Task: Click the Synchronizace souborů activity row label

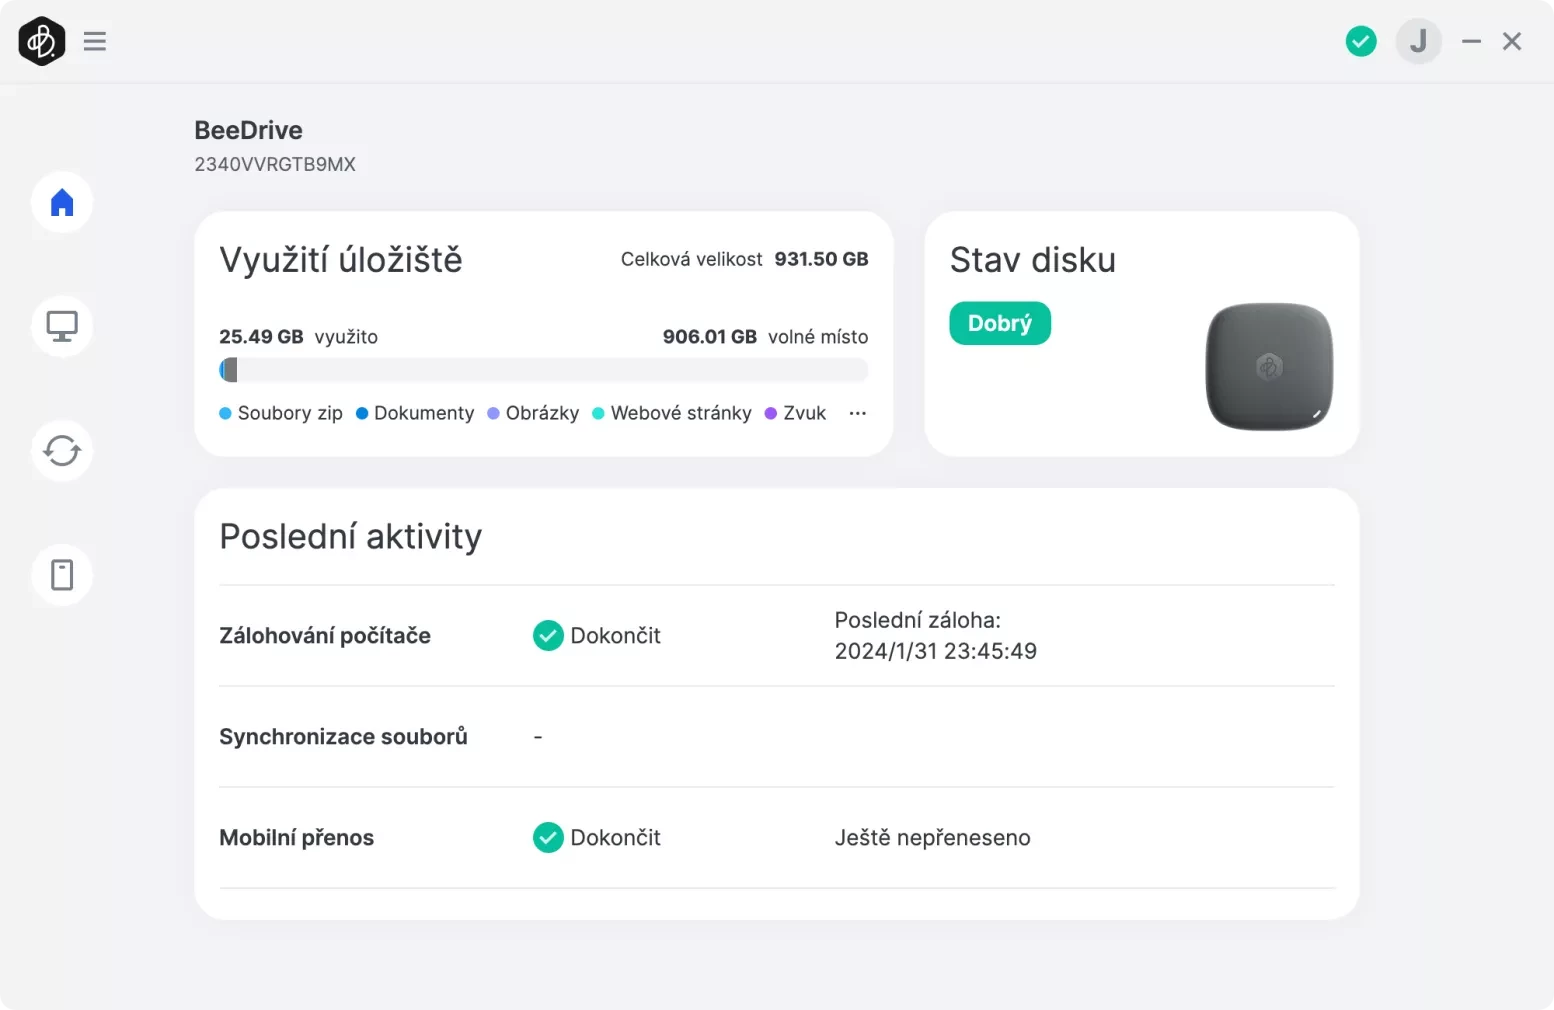Action: [x=343, y=737]
